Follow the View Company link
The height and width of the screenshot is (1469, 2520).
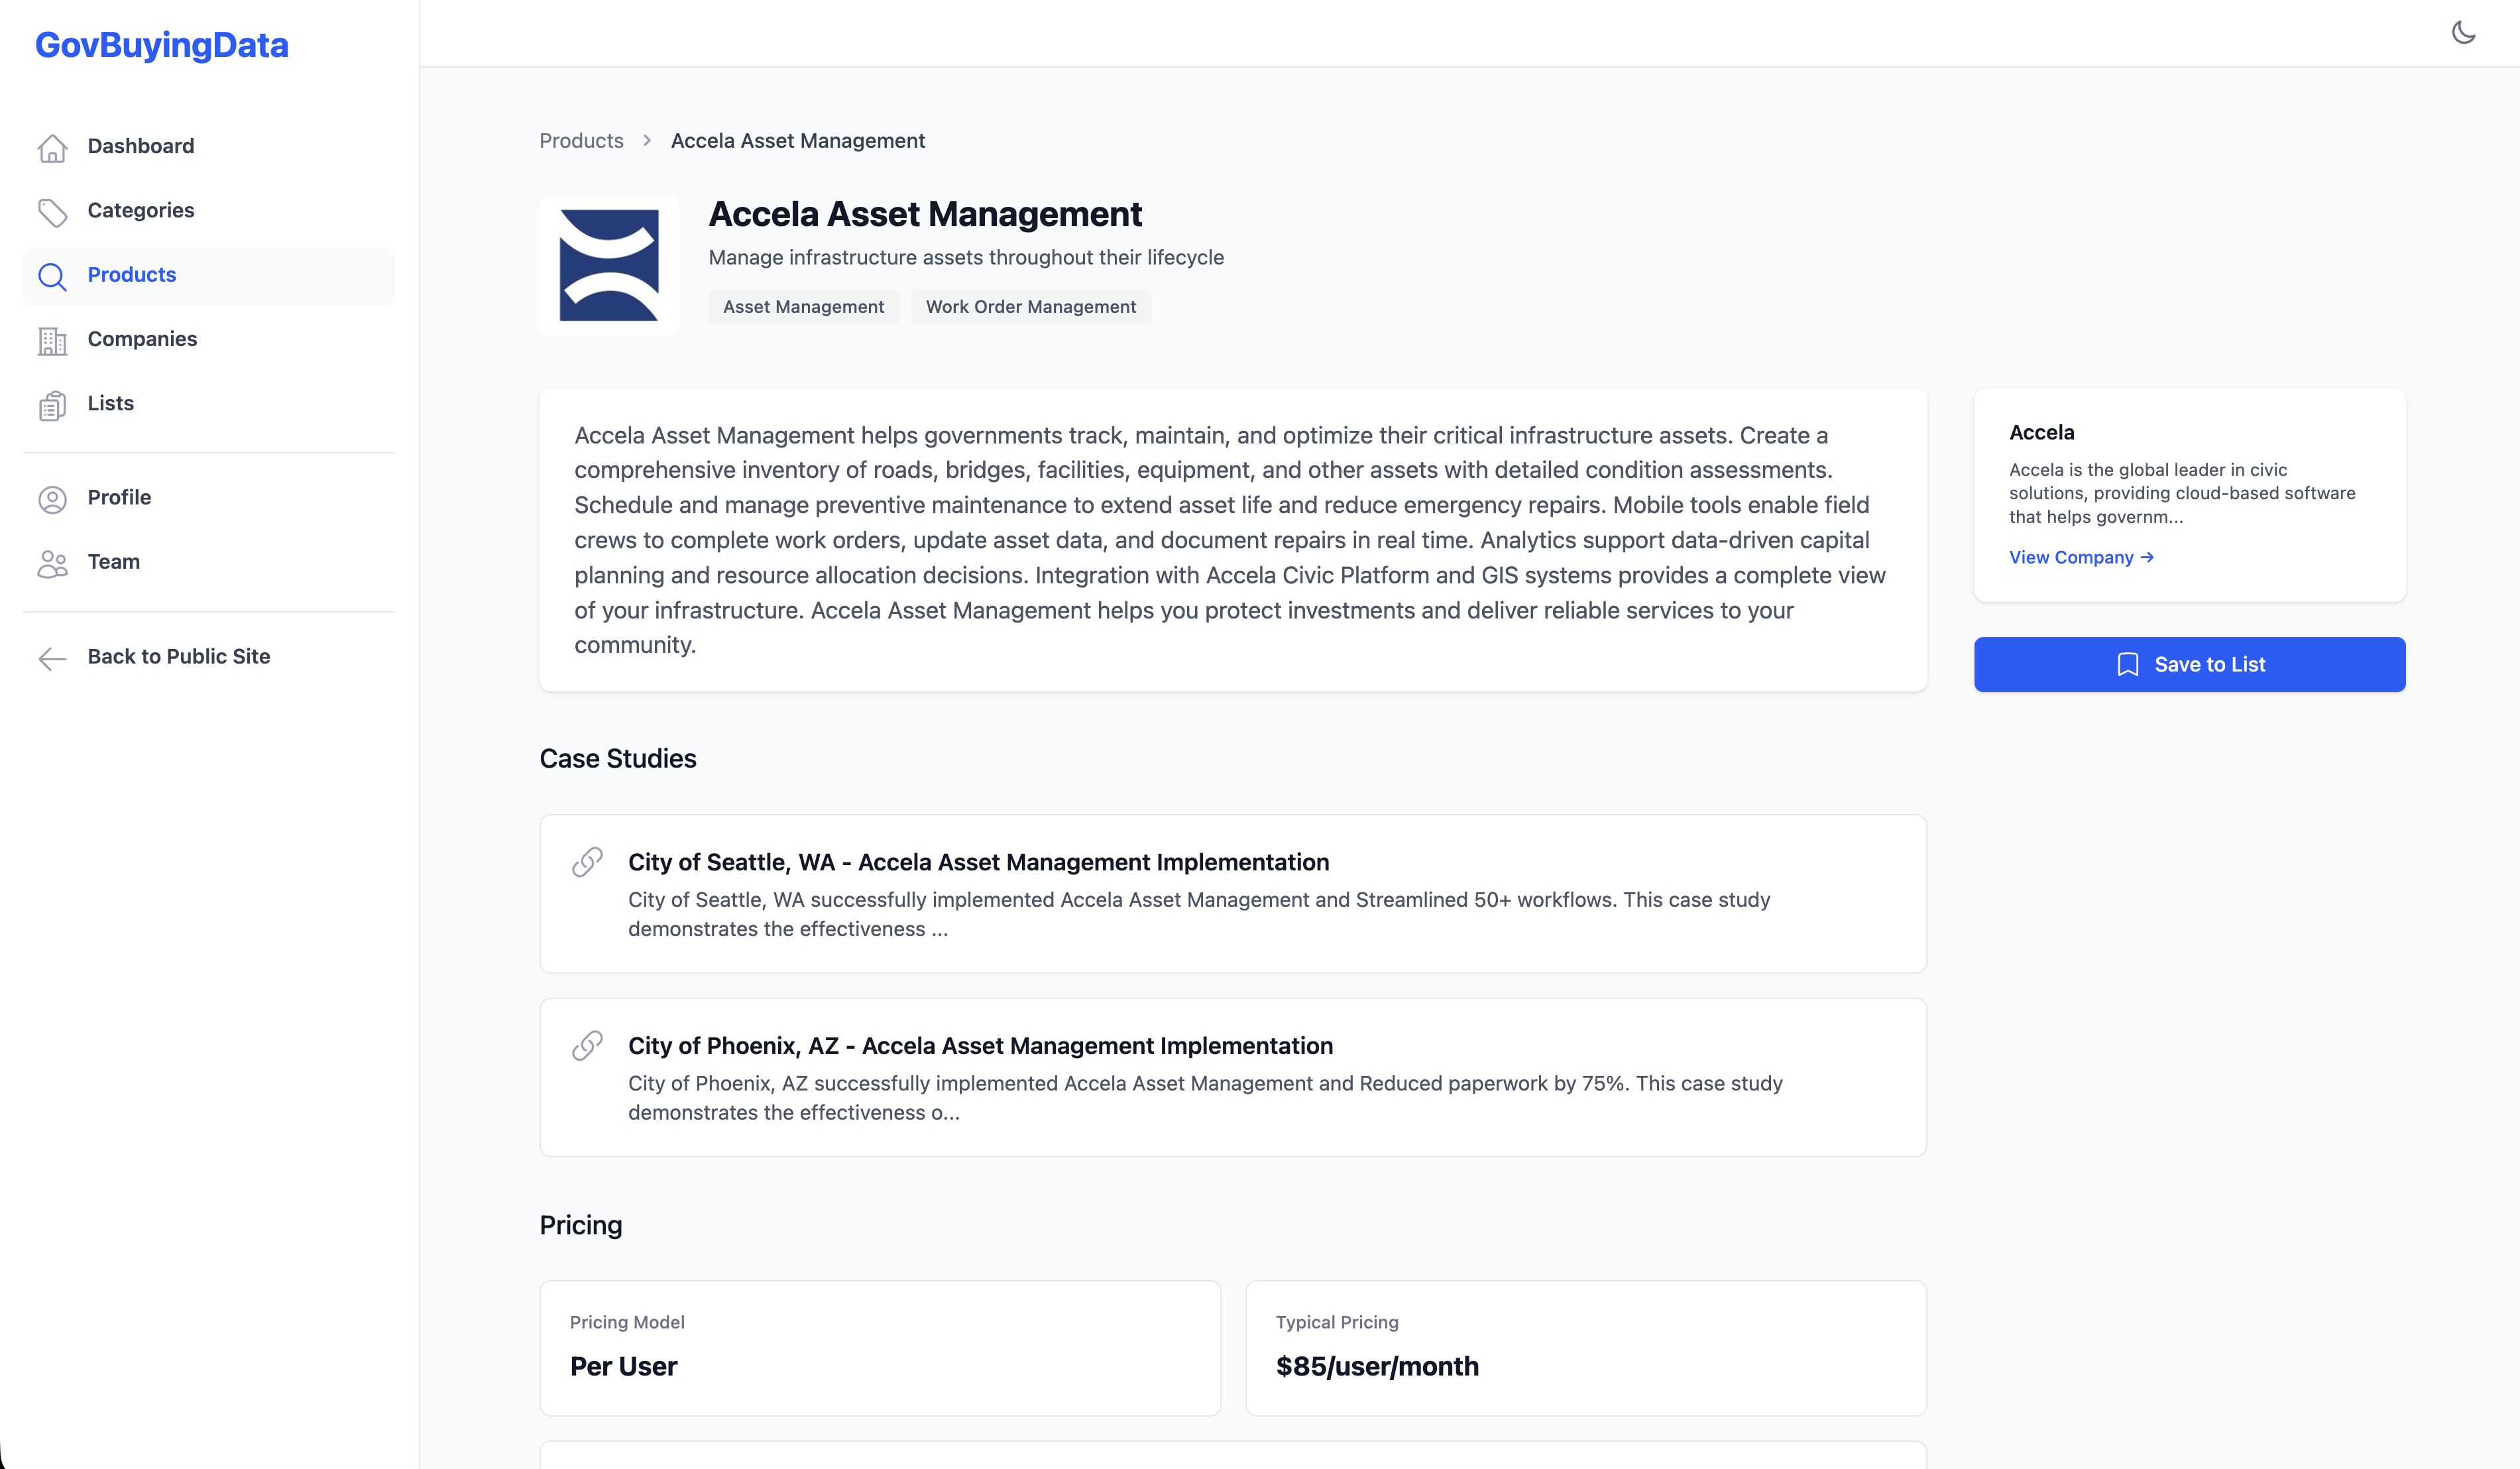2080,557
